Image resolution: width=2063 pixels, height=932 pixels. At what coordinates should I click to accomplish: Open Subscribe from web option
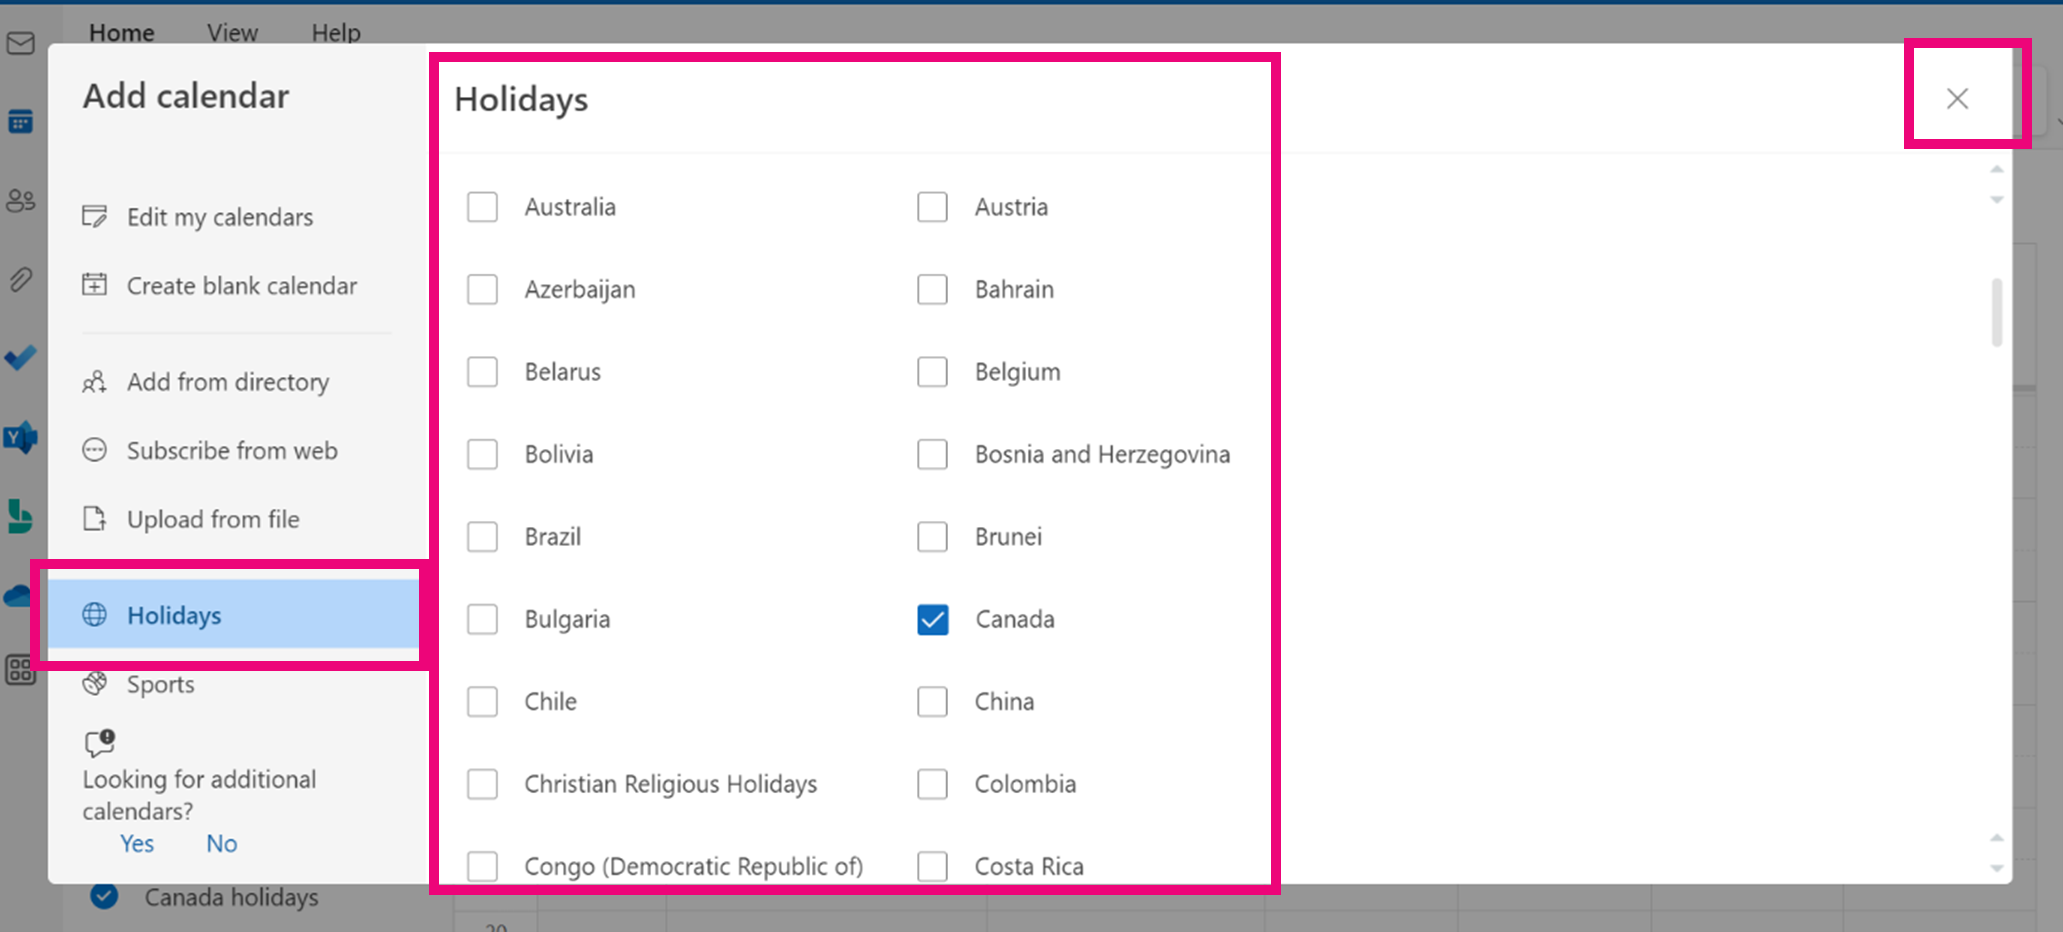click(x=231, y=451)
